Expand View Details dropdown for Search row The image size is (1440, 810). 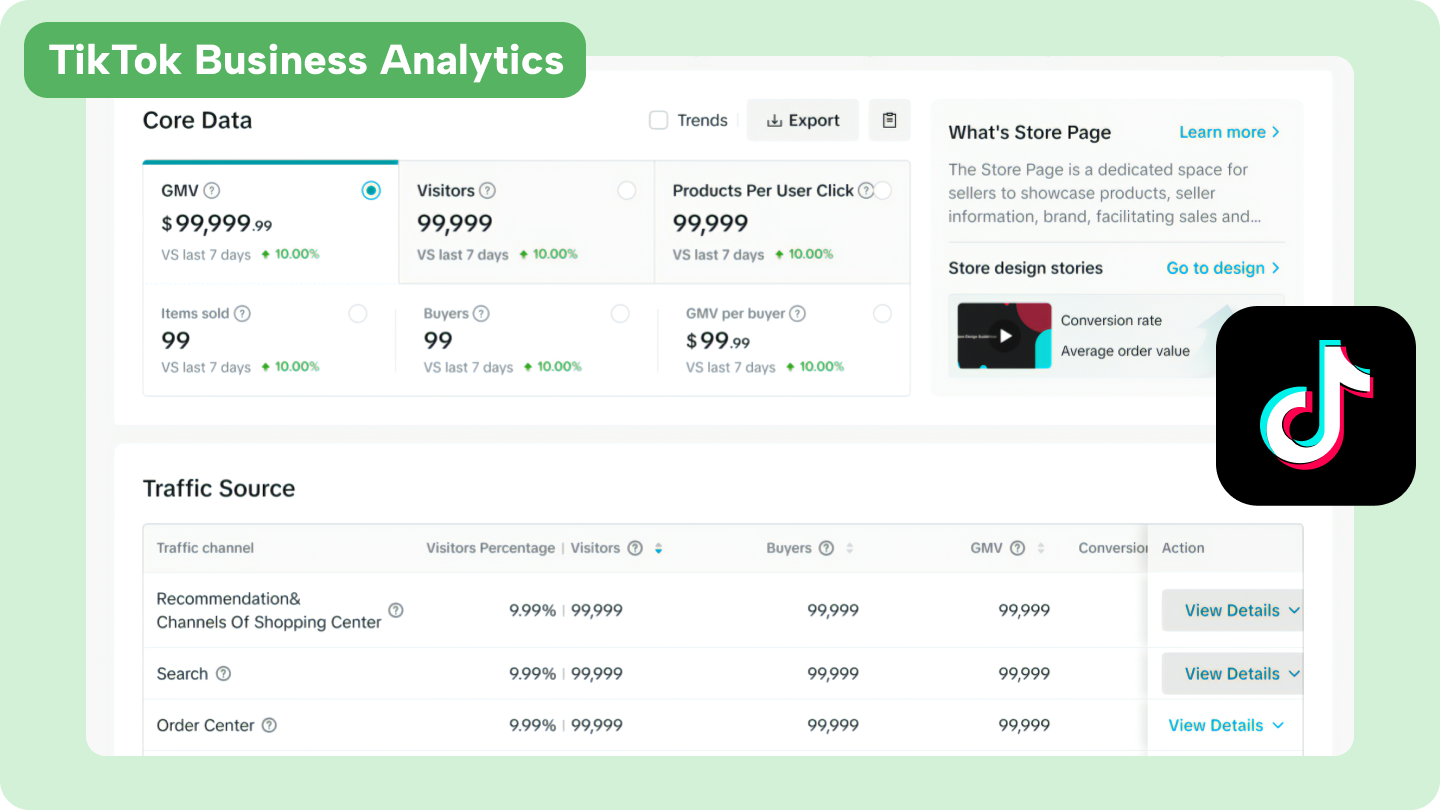click(x=1231, y=673)
